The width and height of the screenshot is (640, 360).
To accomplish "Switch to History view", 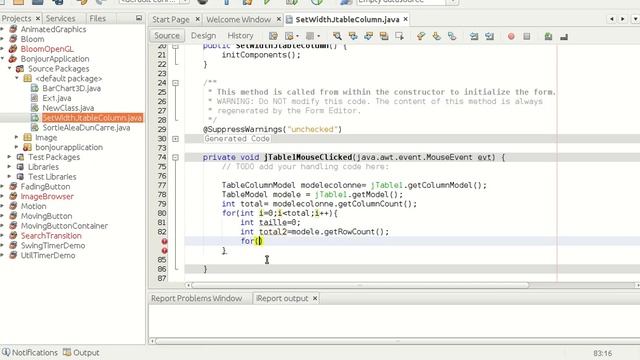I will pyautogui.click(x=240, y=36).
